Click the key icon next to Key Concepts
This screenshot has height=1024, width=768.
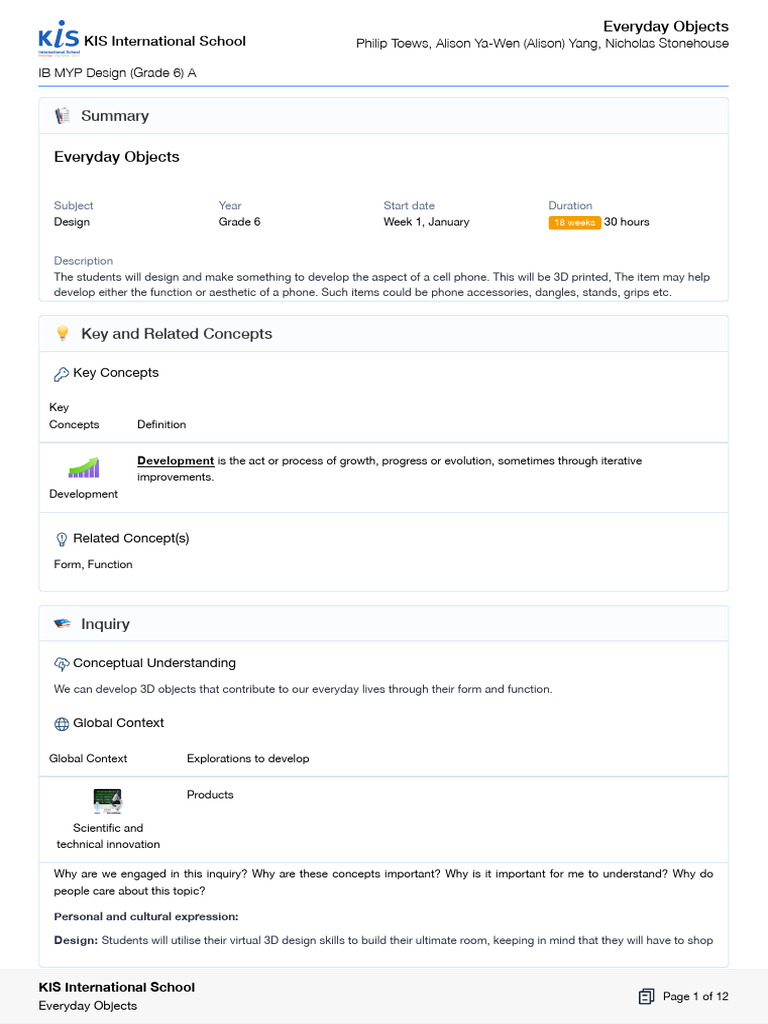(61, 374)
